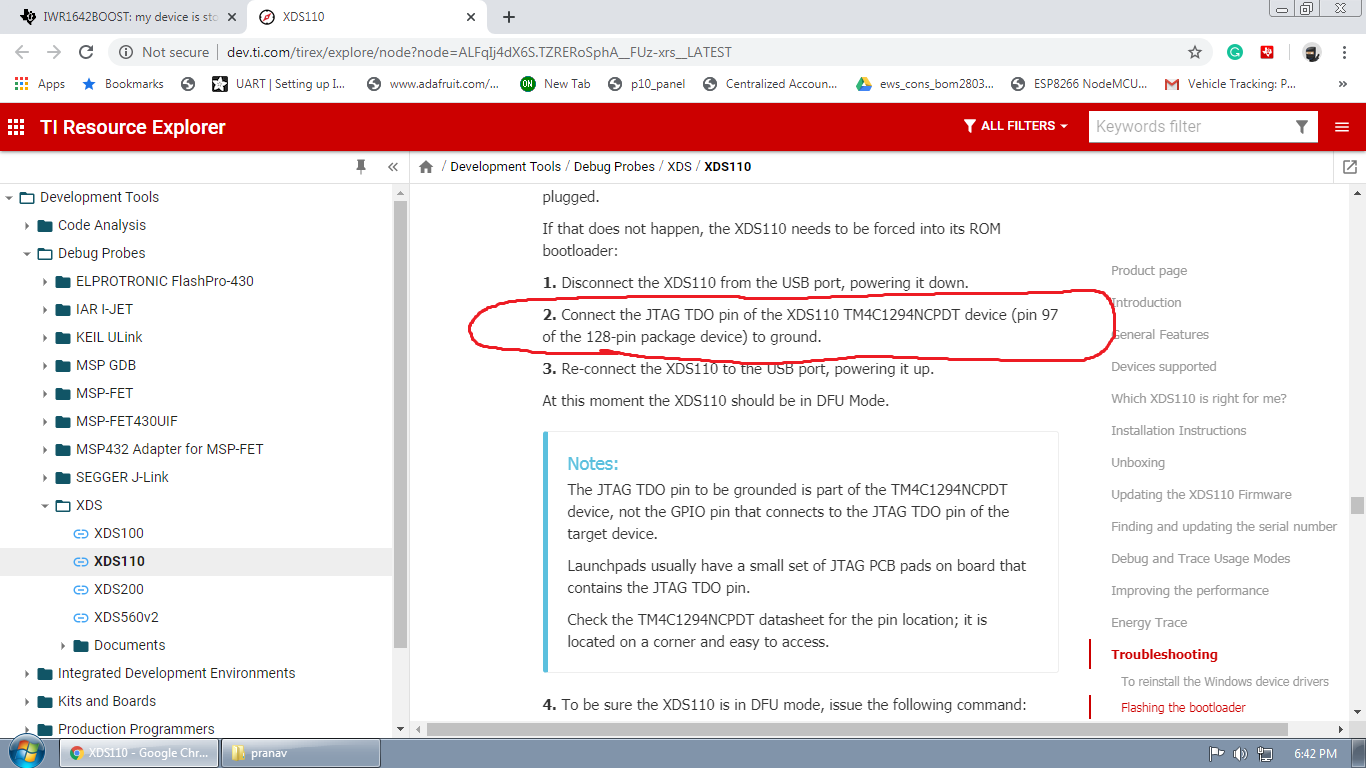This screenshot has width=1366, height=768.
Task: Click Debug Probes breadcrumb link
Action: [614, 167]
